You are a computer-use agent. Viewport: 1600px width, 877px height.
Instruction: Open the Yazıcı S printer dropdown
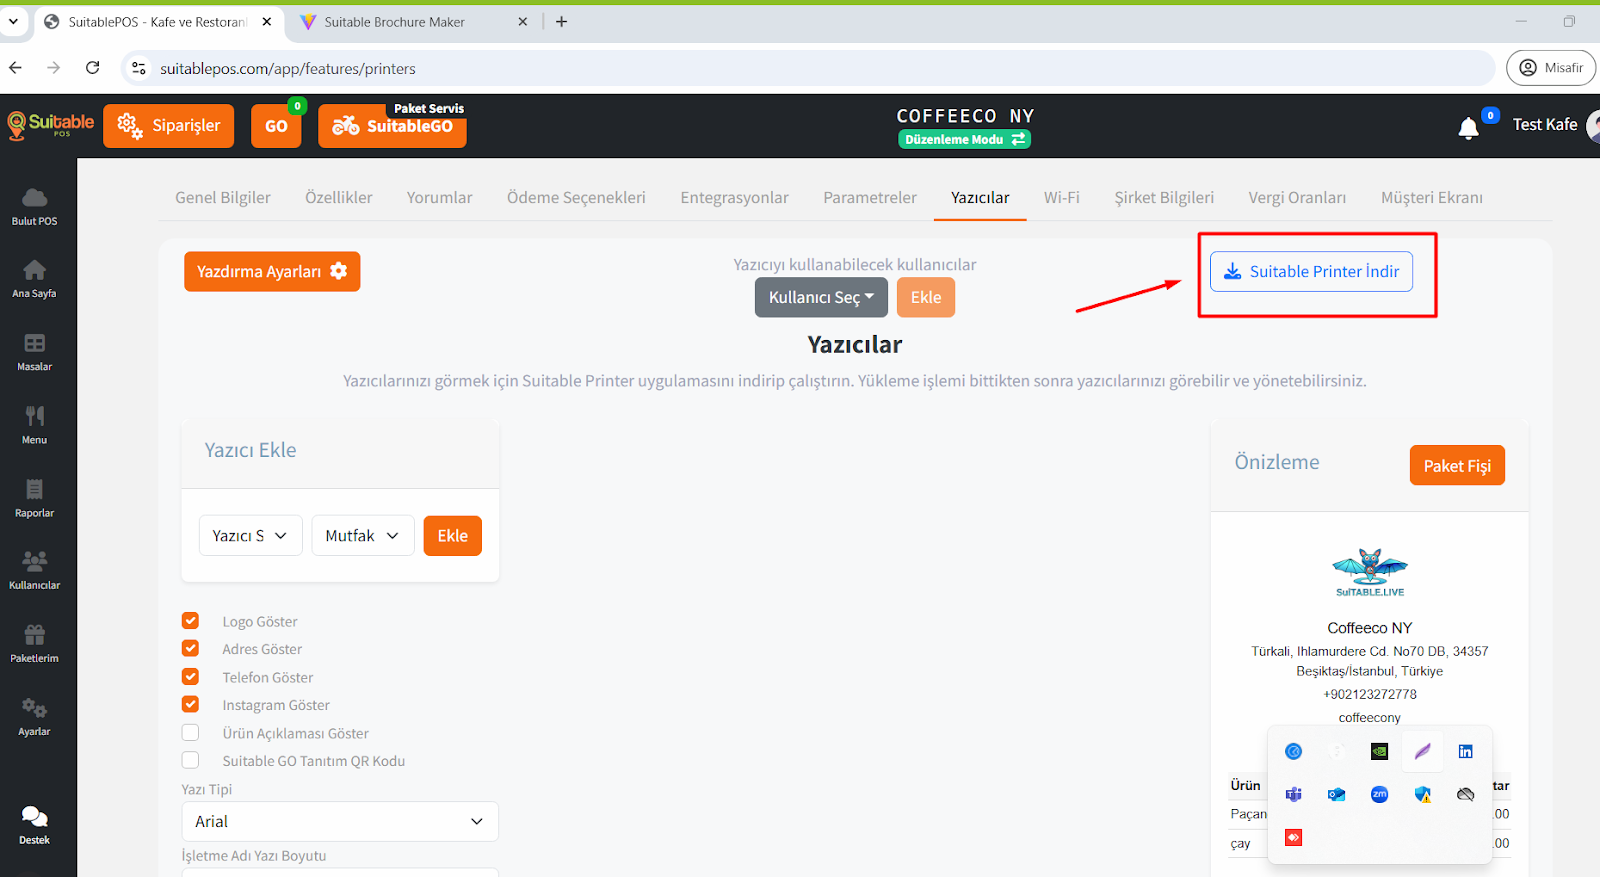pos(250,536)
